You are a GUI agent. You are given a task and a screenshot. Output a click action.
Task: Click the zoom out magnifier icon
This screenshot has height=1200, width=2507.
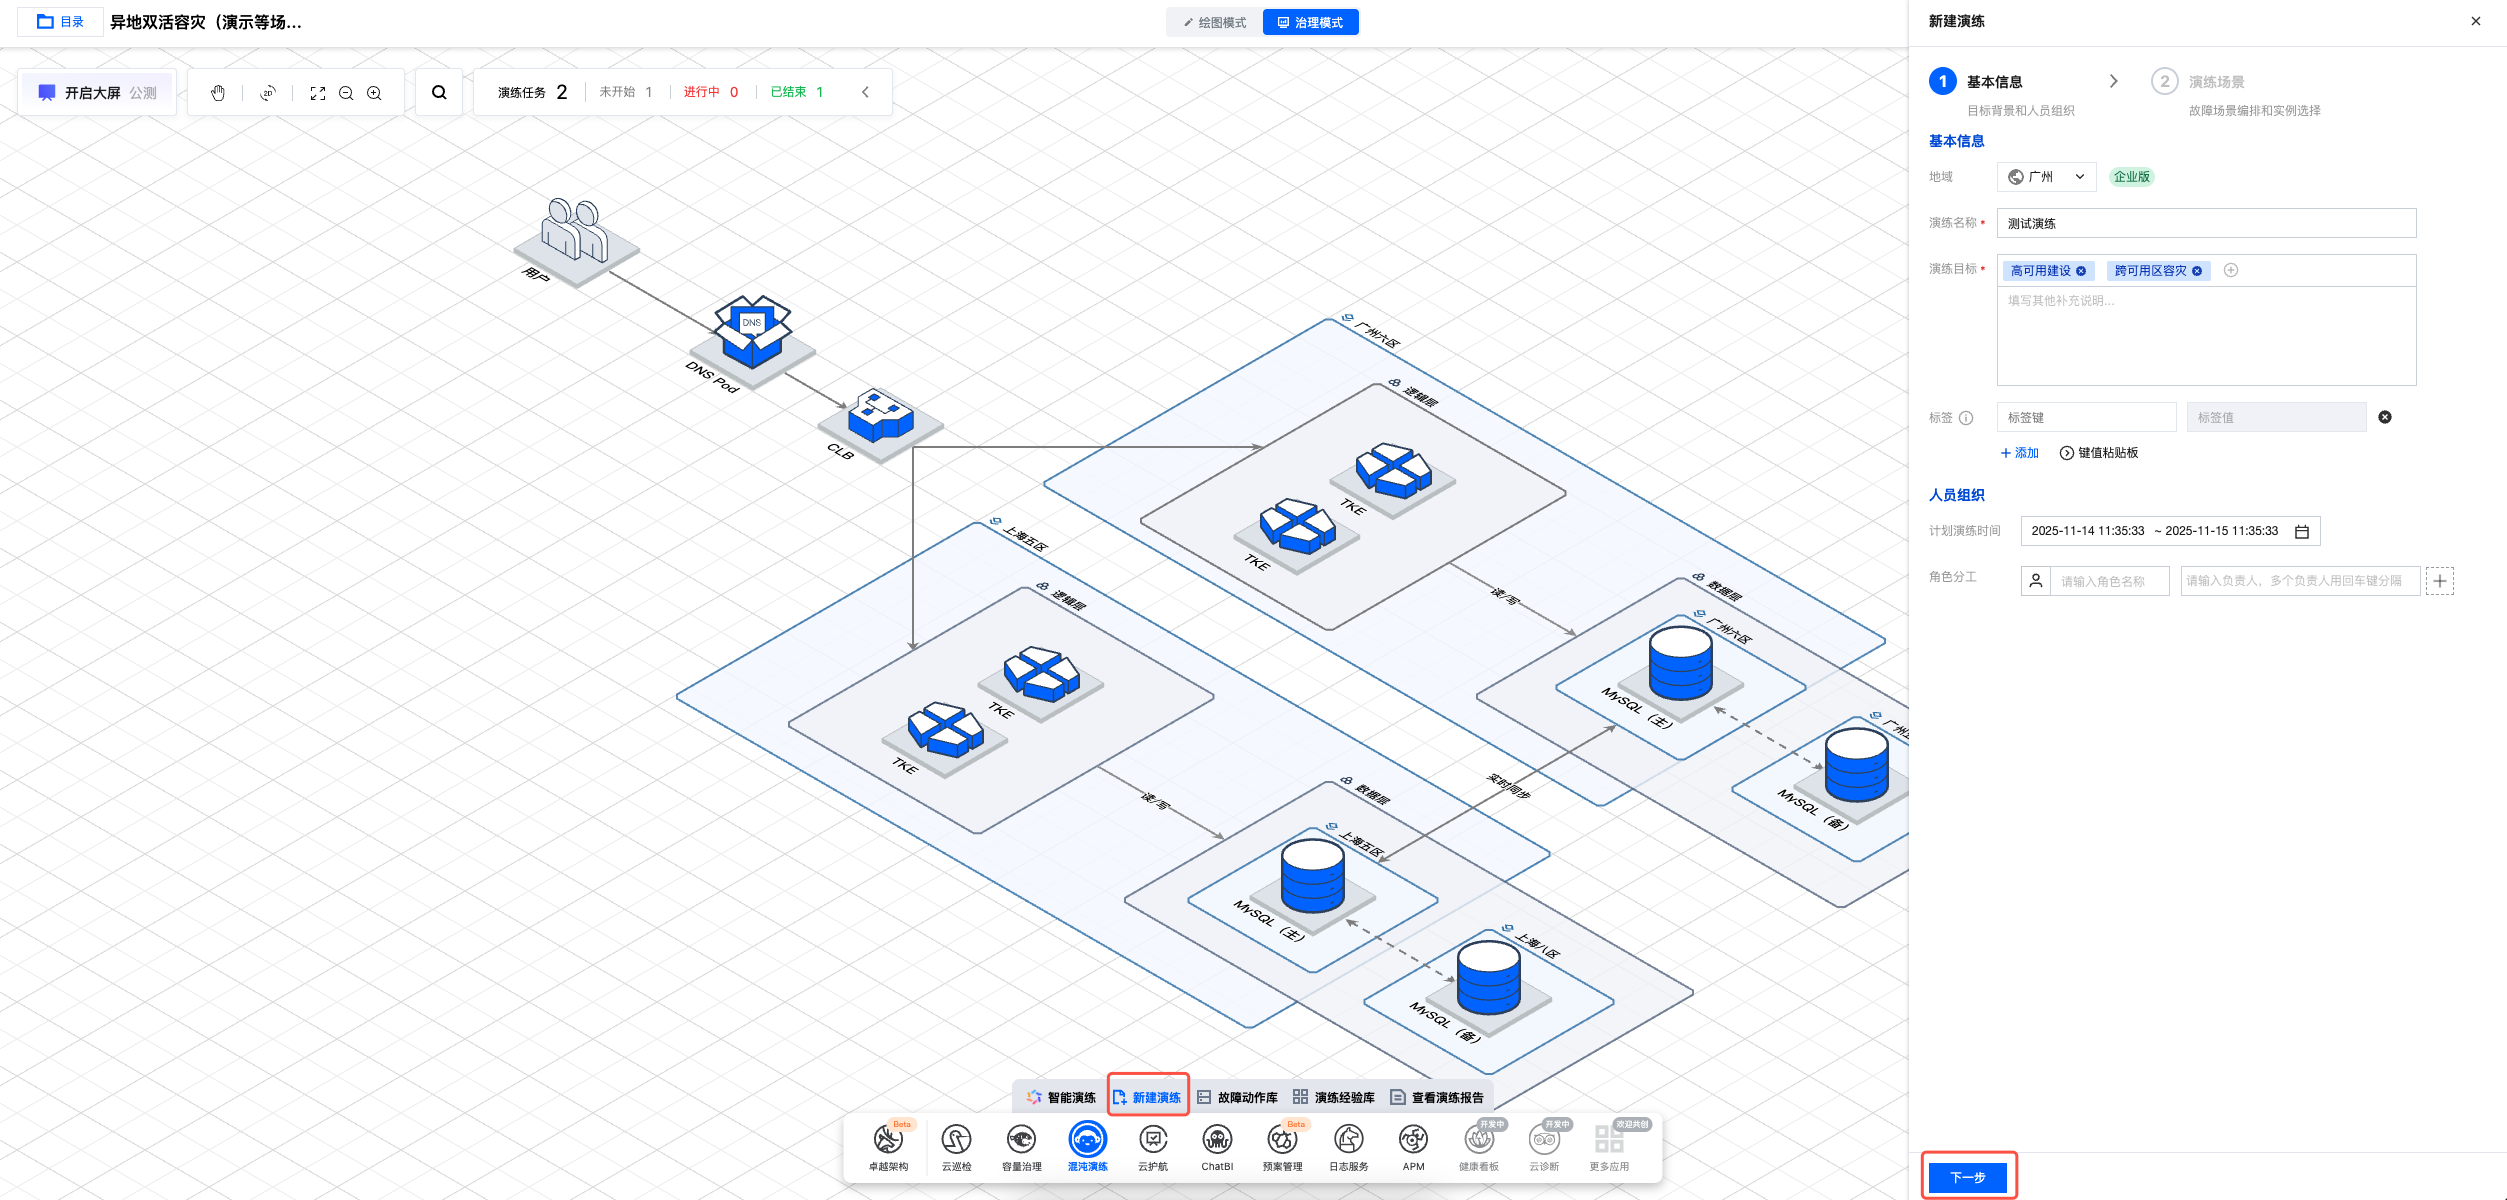click(x=346, y=93)
